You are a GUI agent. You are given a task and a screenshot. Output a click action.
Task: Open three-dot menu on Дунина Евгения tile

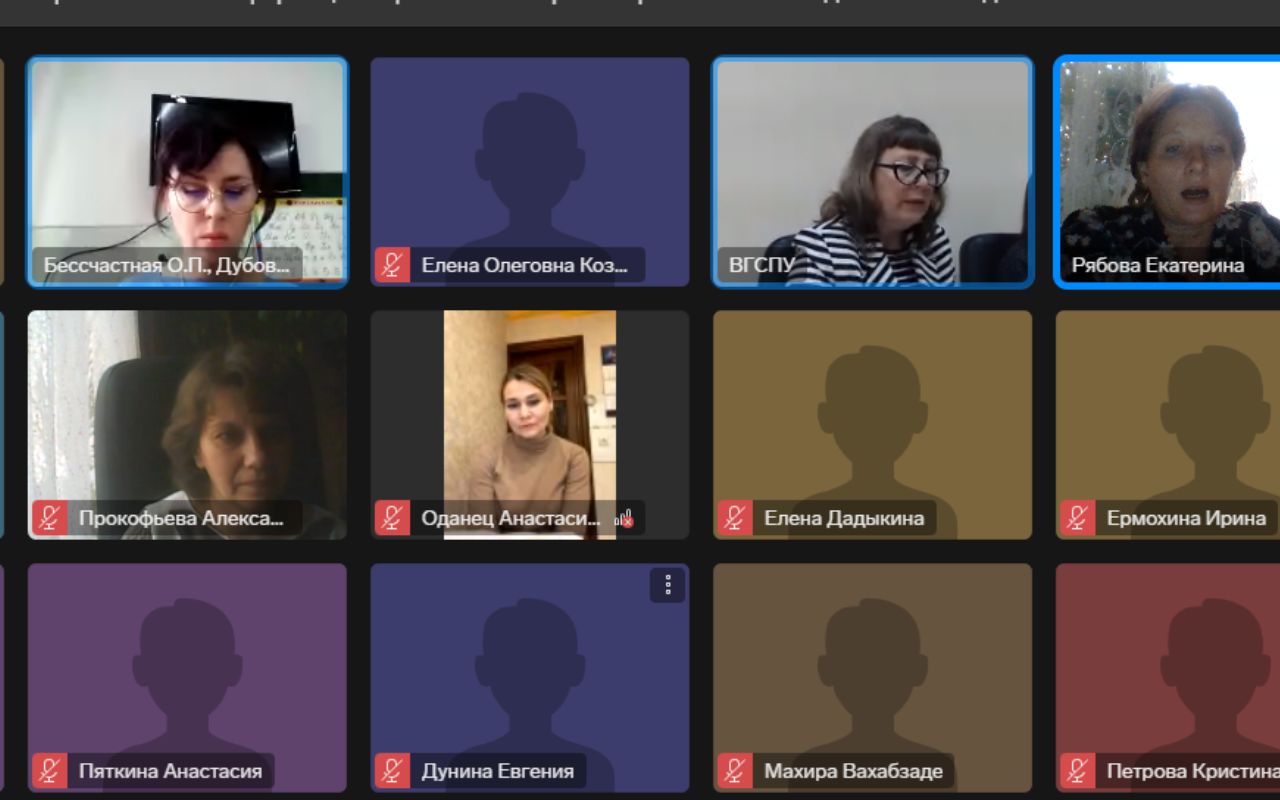point(667,585)
